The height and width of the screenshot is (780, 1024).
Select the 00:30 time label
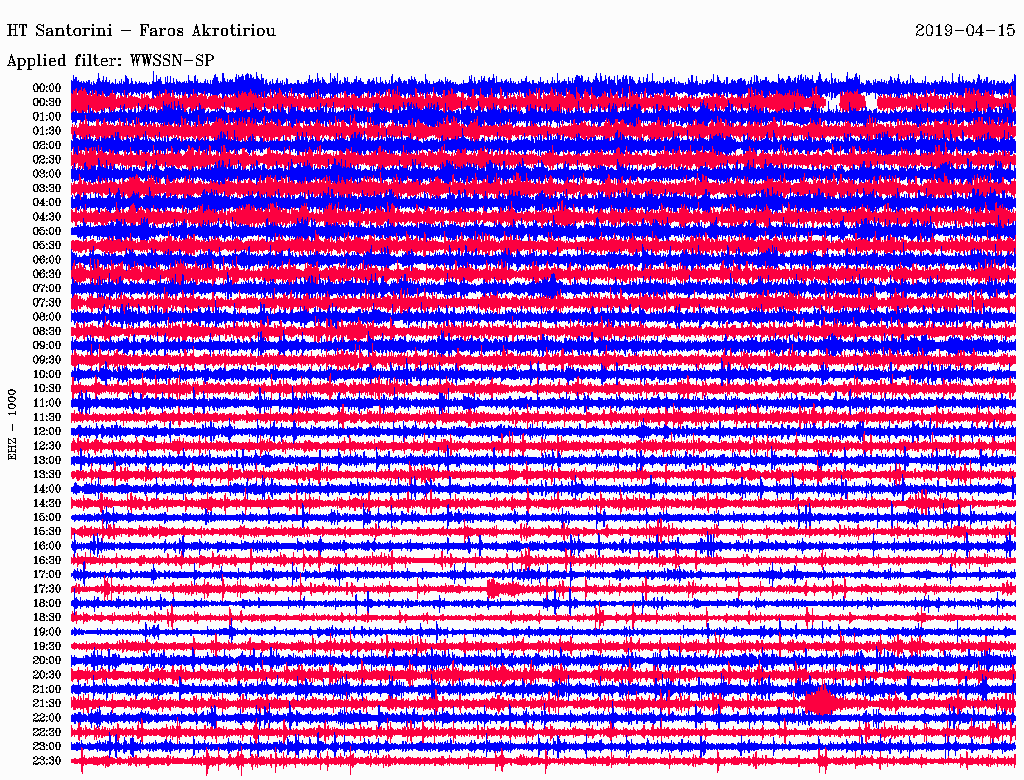coord(47,102)
